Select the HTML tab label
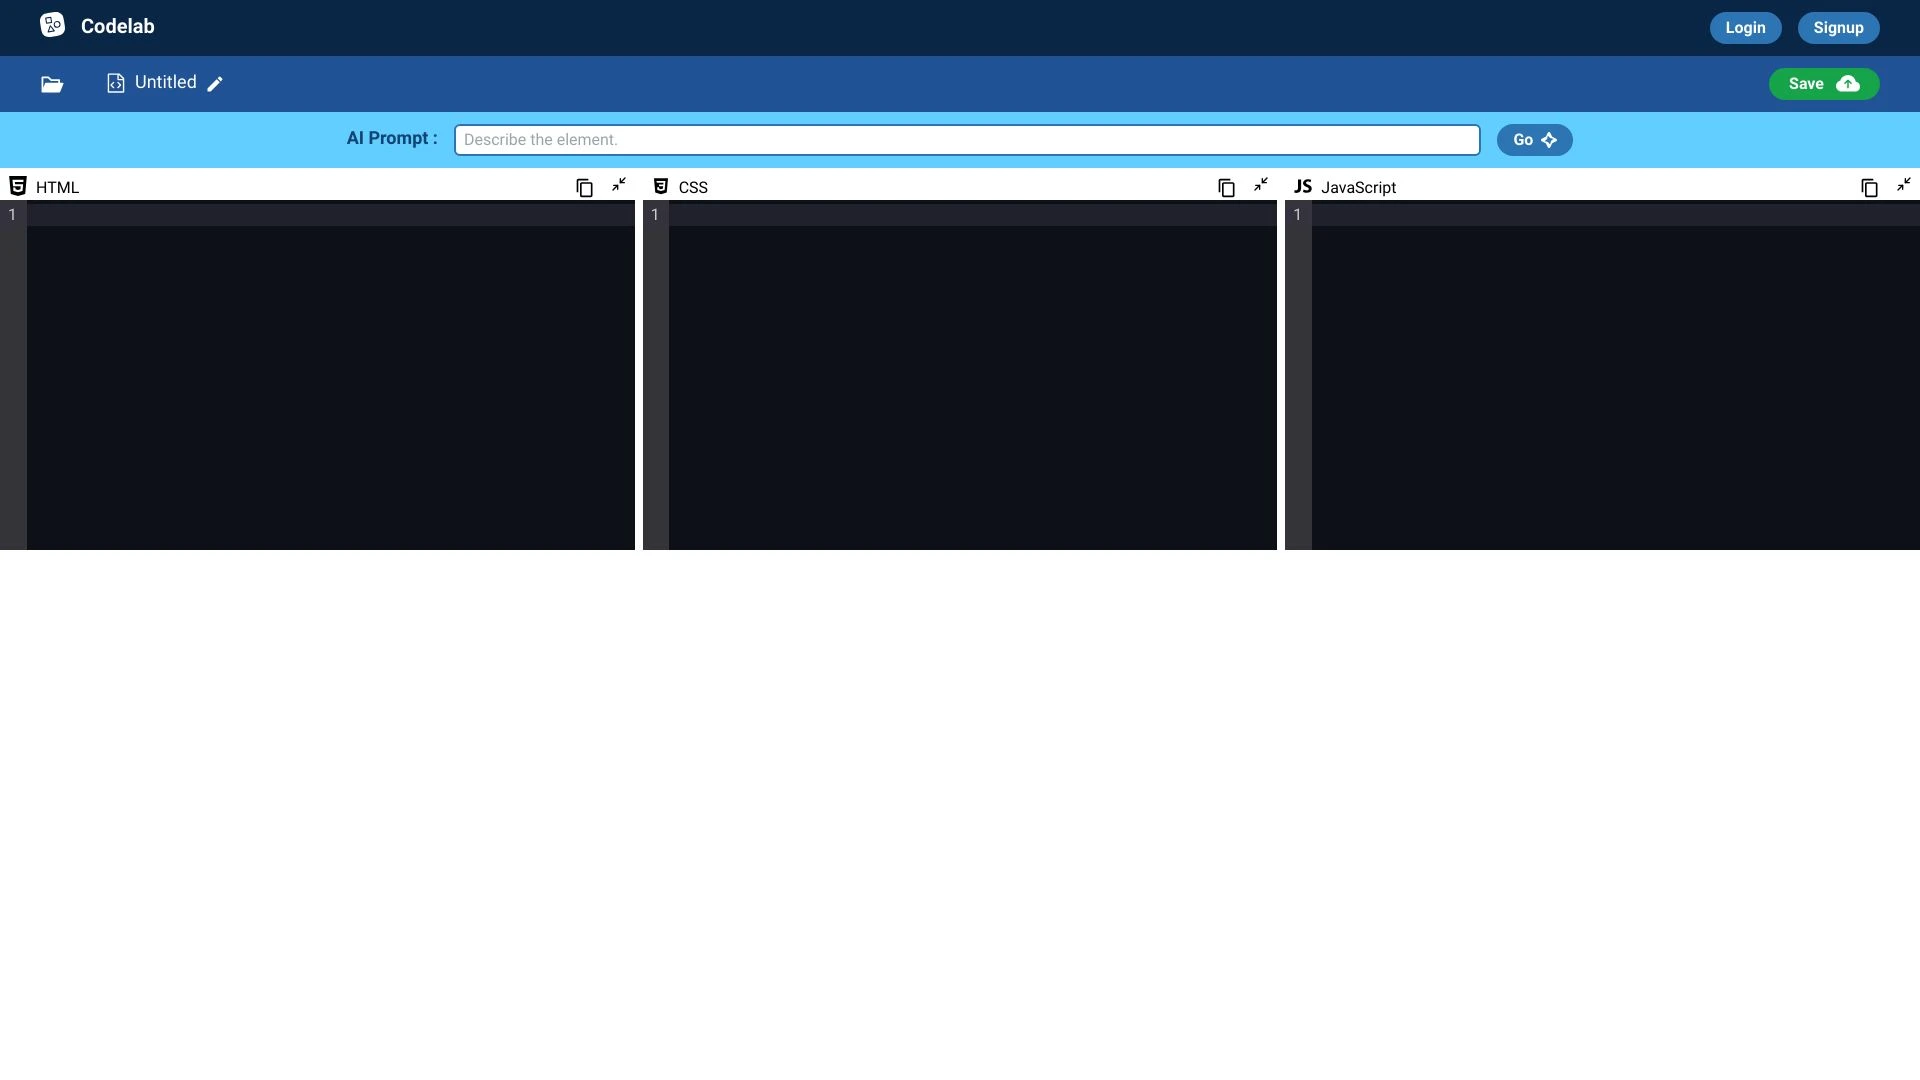This screenshot has height=1080, width=1920. pyautogui.click(x=57, y=186)
